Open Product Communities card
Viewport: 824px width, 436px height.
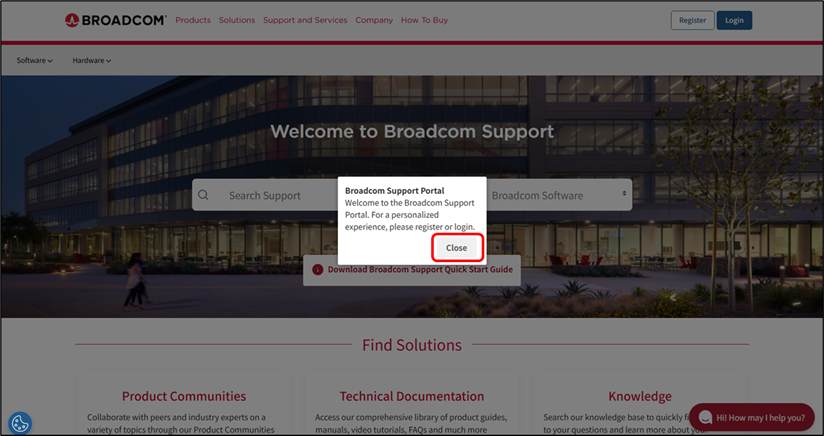point(184,404)
